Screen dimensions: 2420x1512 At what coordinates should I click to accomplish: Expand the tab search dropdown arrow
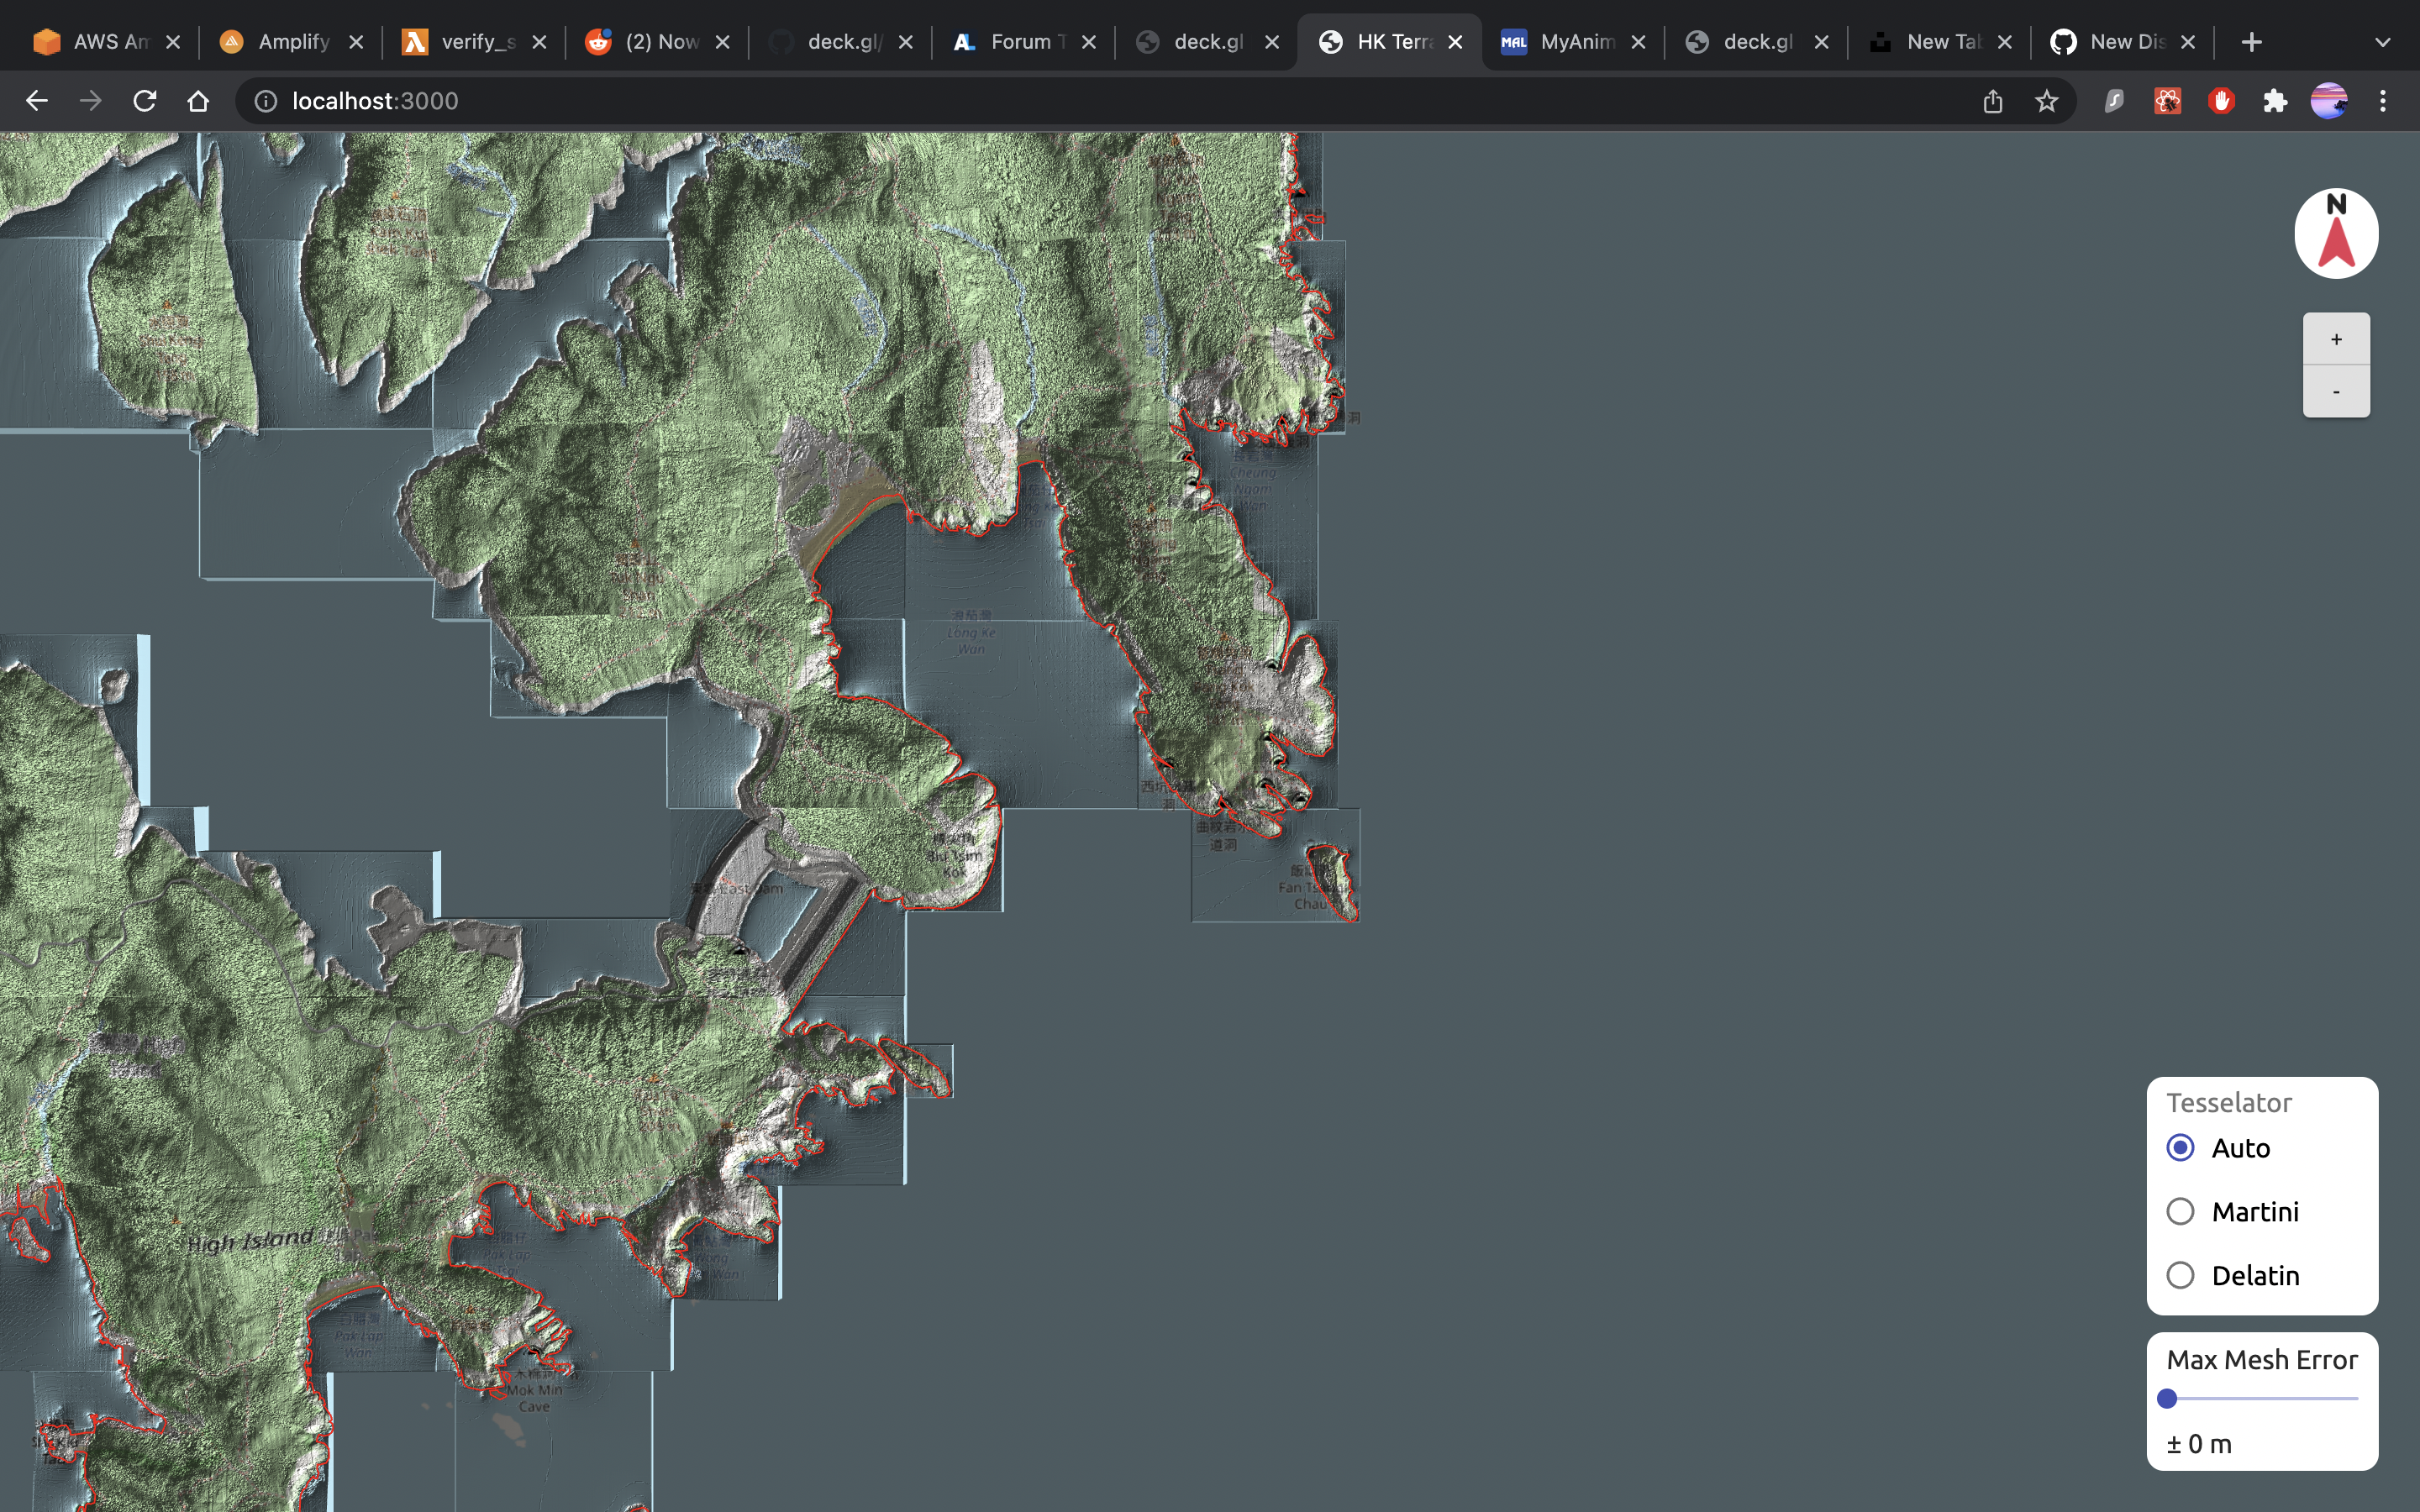(2383, 42)
